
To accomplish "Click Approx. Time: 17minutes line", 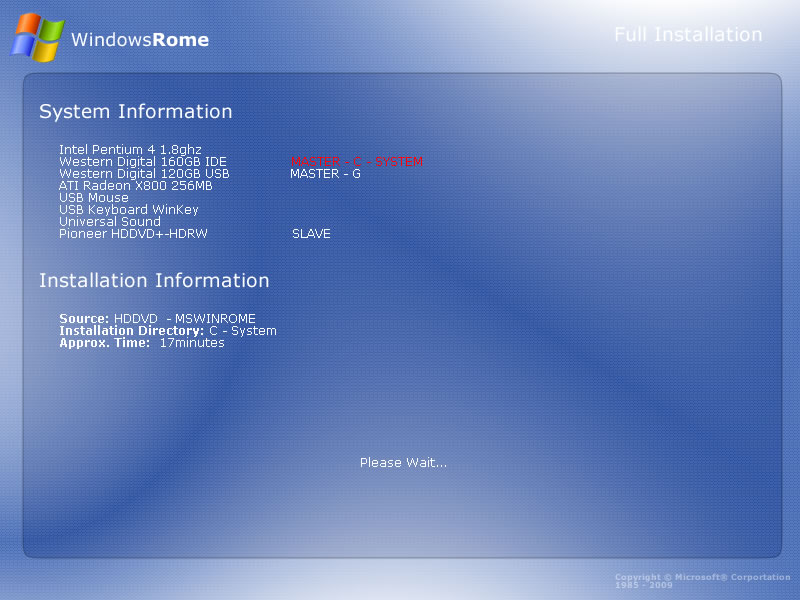I will pos(142,343).
